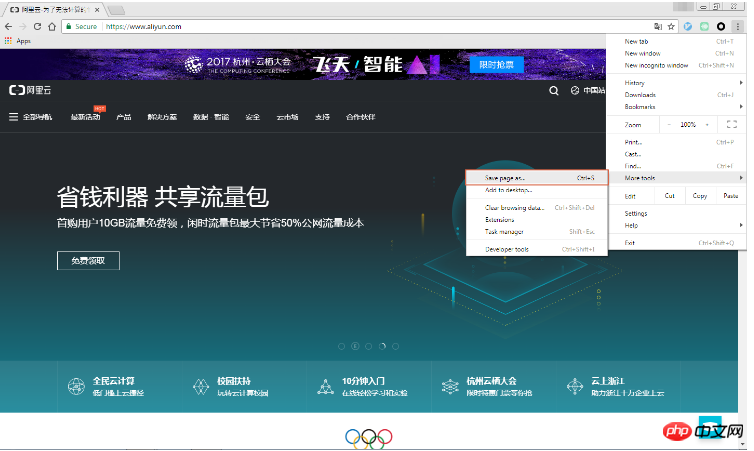The height and width of the screenshot is (451, 754).
Task: Open the 最新活动 nav link
Action: coord(86,117)
